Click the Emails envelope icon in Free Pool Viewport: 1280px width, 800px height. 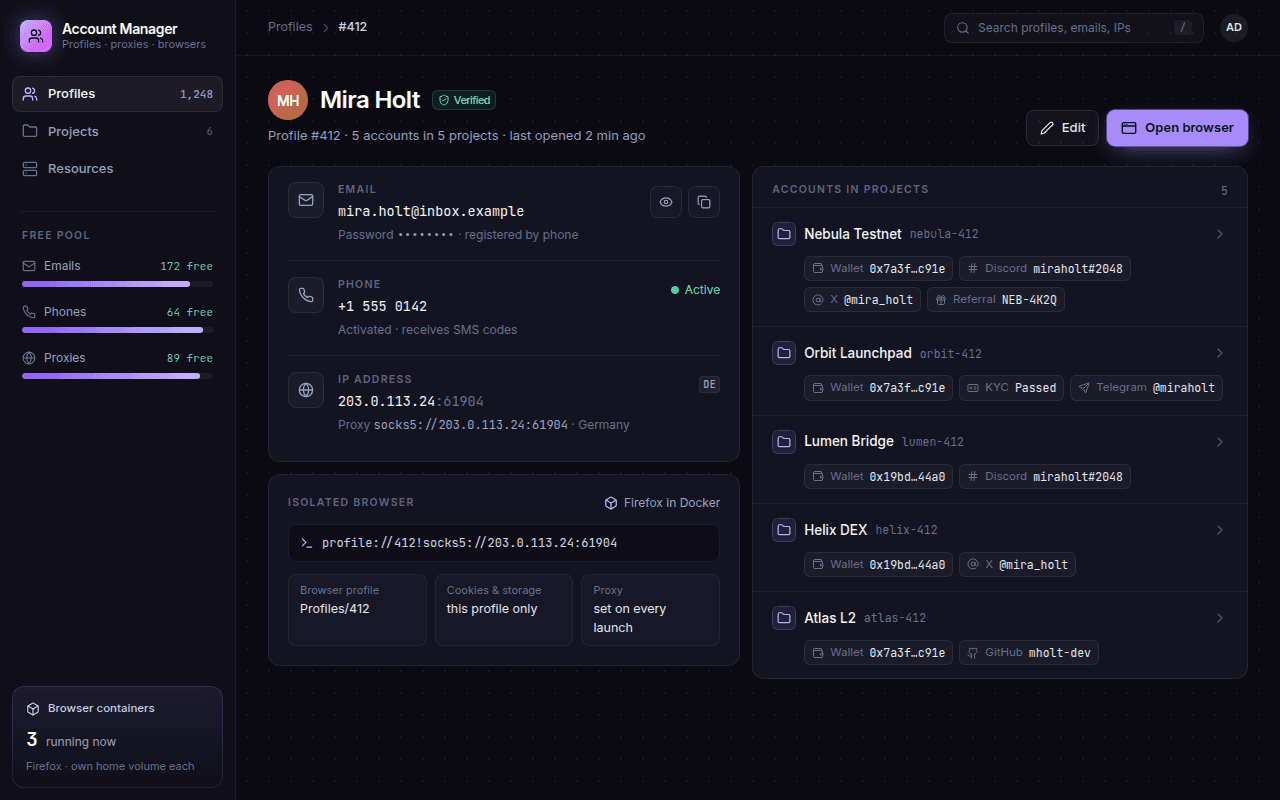click(x=29, y=266)
